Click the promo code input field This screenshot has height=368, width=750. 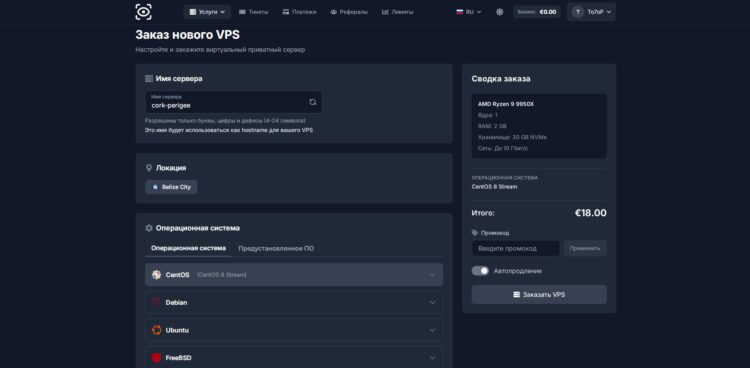[516, 248]
